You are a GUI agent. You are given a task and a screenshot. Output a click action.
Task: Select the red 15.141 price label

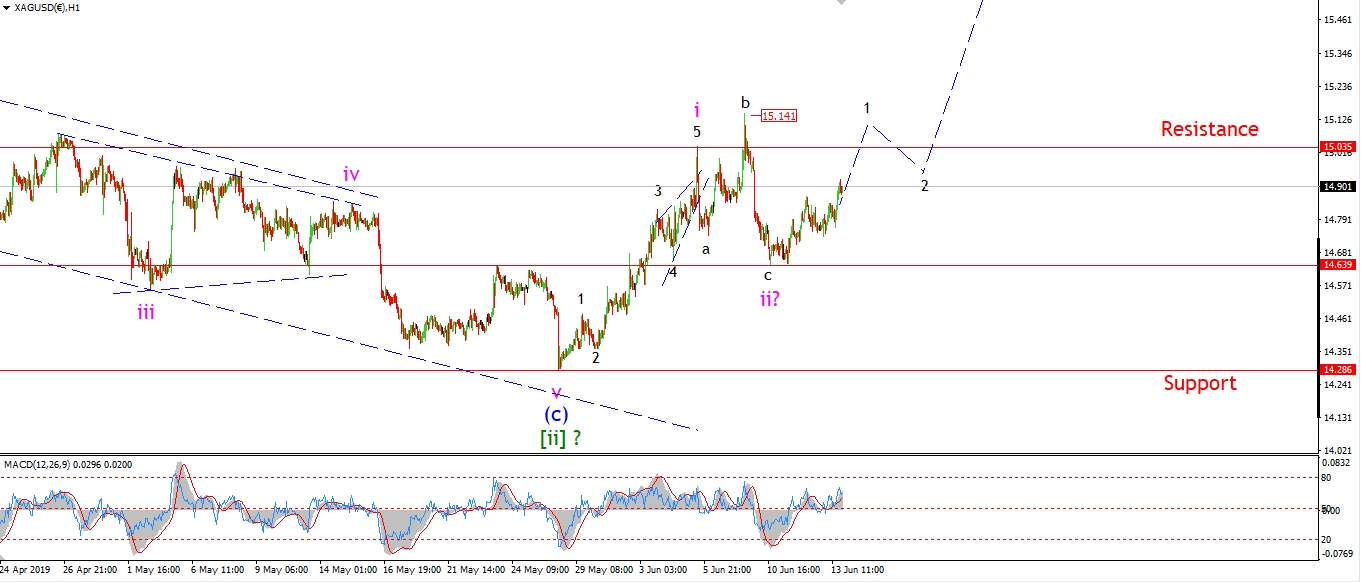tap(778, 116)
